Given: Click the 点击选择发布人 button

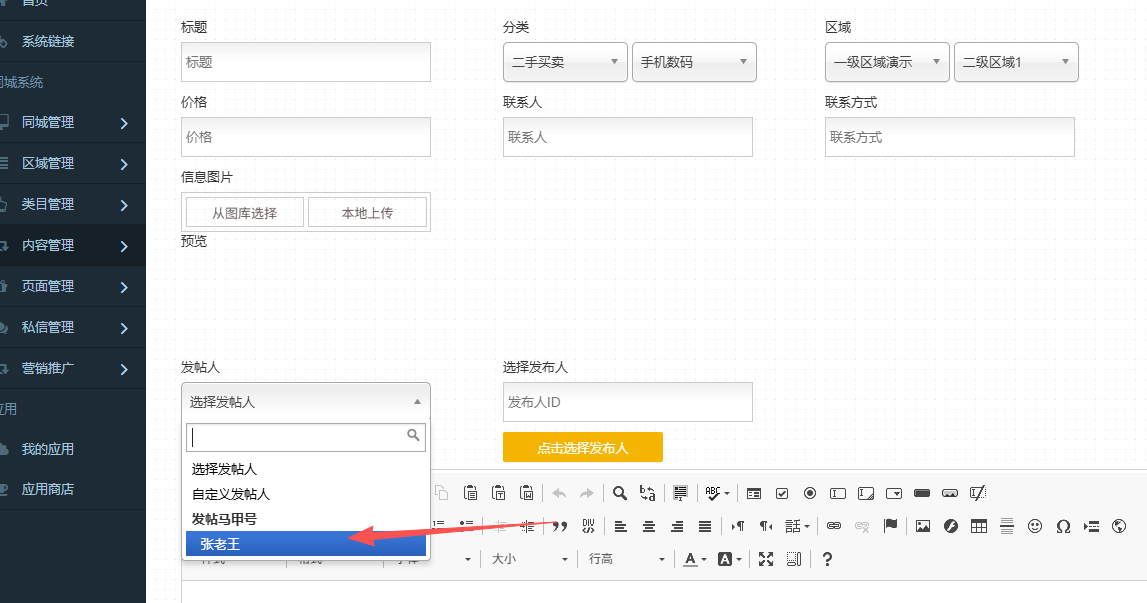Looking at the screenshot, I should (x=582, y=448).
